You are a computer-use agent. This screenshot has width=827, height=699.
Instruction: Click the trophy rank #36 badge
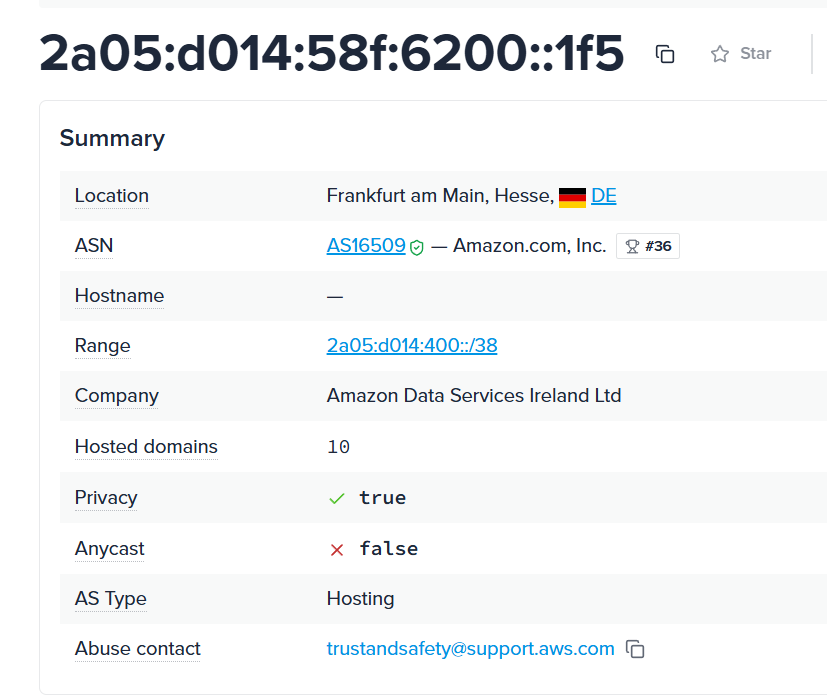coord(648,246)
